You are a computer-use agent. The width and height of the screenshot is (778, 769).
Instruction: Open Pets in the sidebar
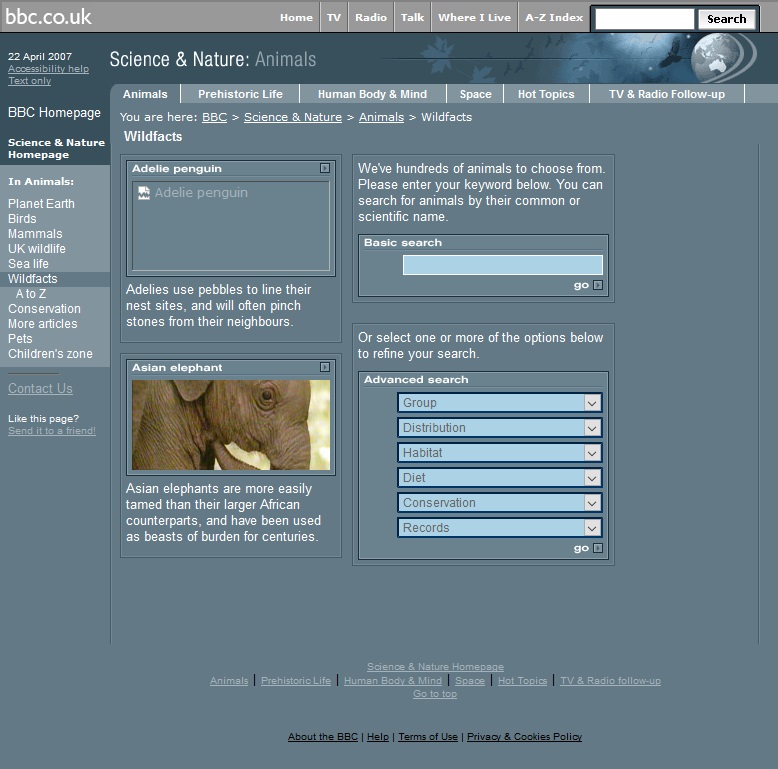click(20, 338)
